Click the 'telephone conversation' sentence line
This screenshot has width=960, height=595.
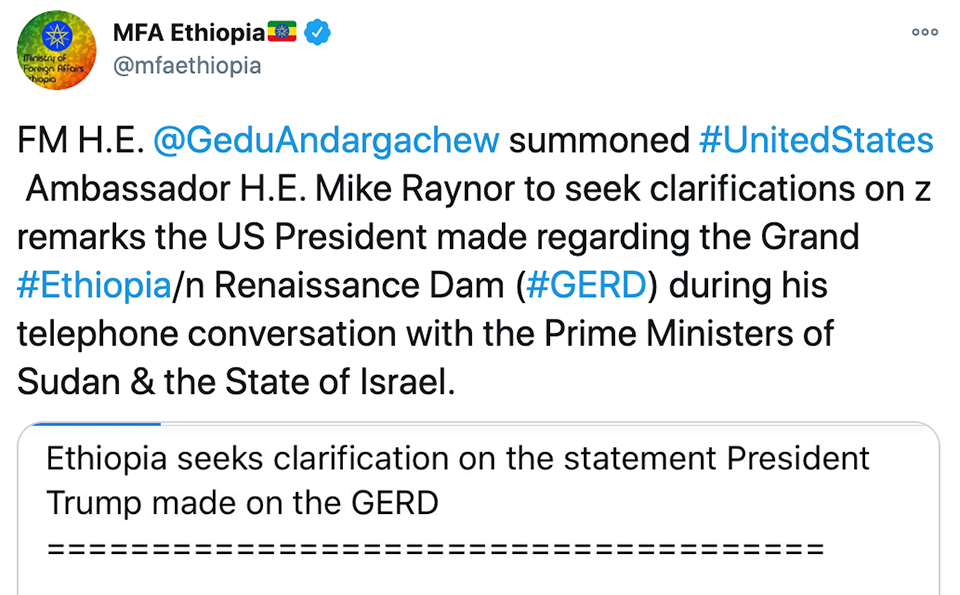coord(425,334)
